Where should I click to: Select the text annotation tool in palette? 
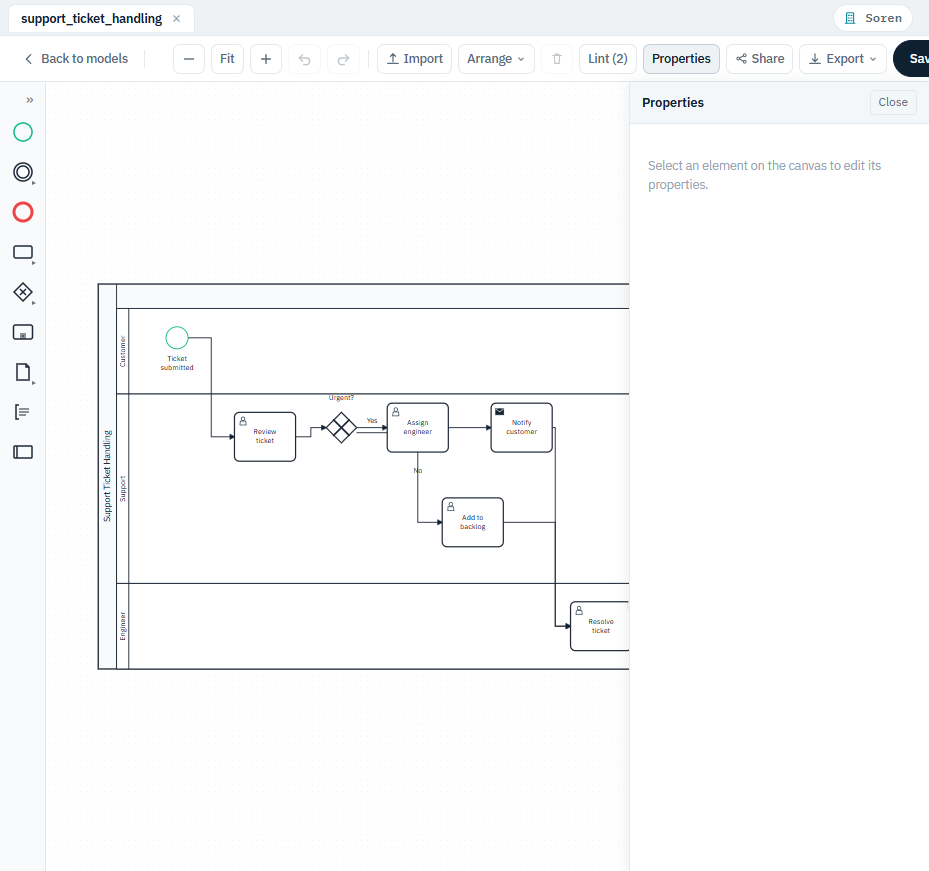[22, 412]
